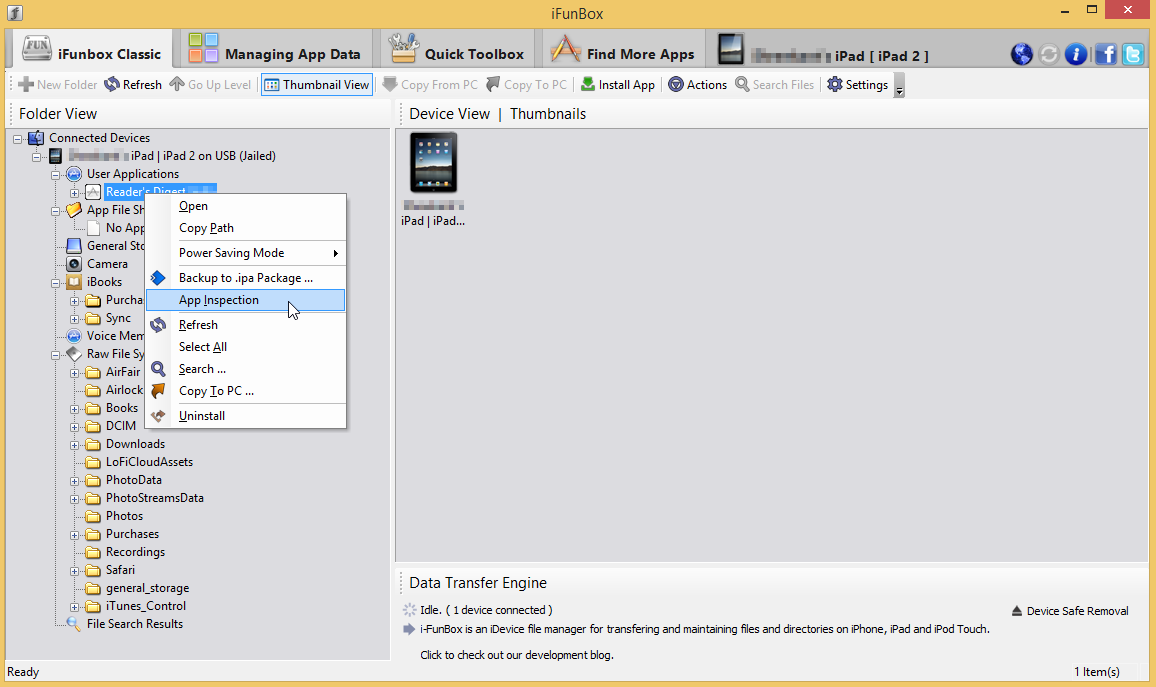The image size is (1156, 687).
Task: Click the Thumbnails heading label
Action: (548, 114)
